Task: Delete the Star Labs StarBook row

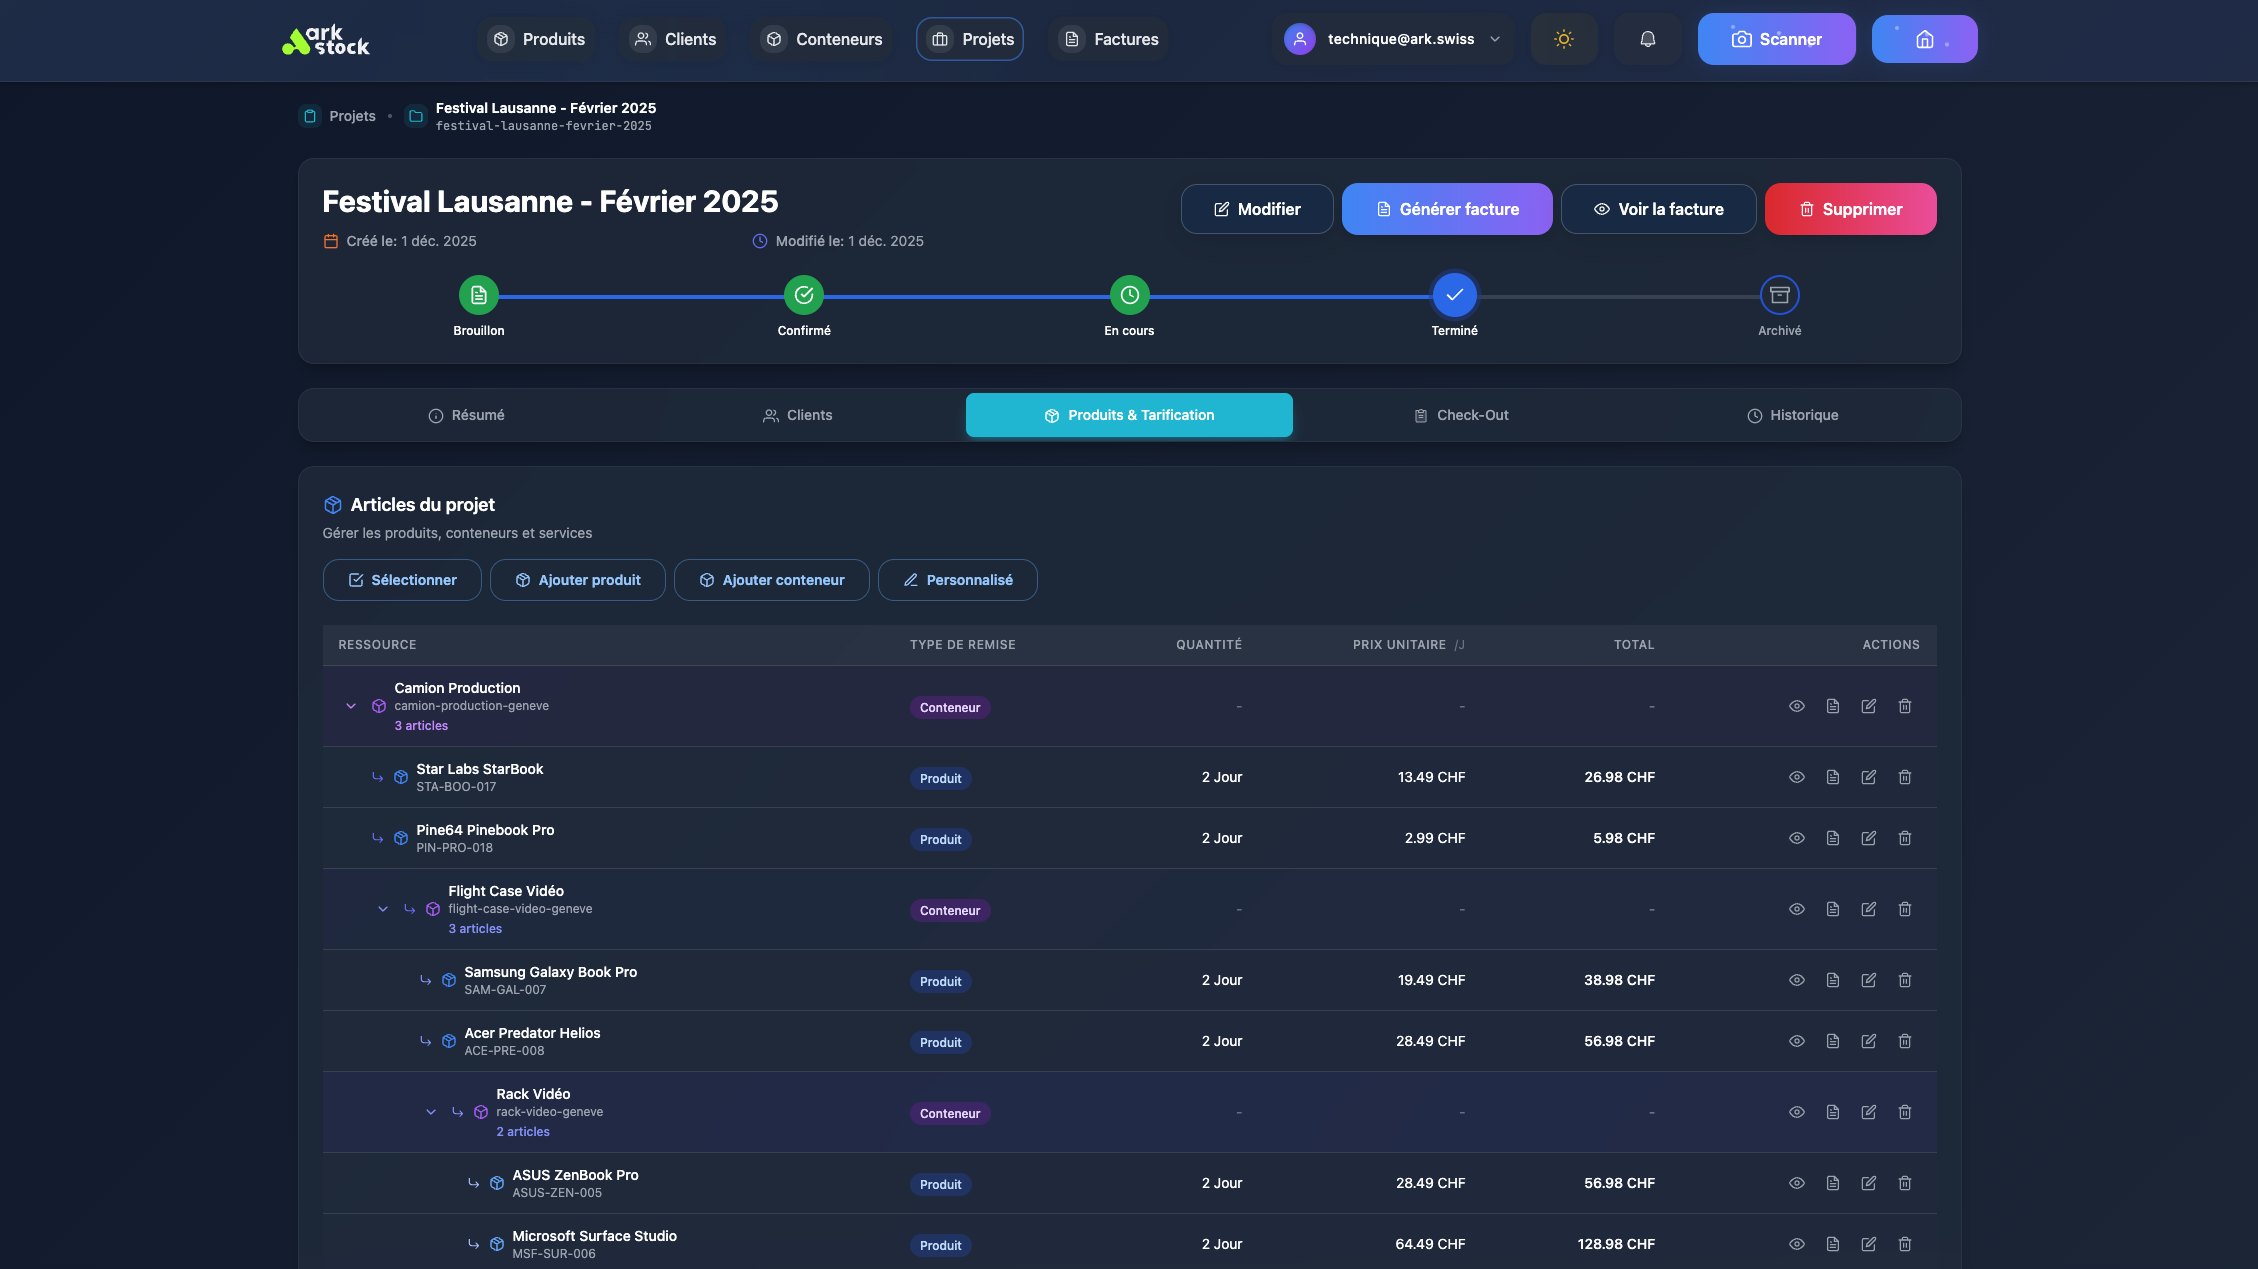Action: click(x=1904, y=777)
